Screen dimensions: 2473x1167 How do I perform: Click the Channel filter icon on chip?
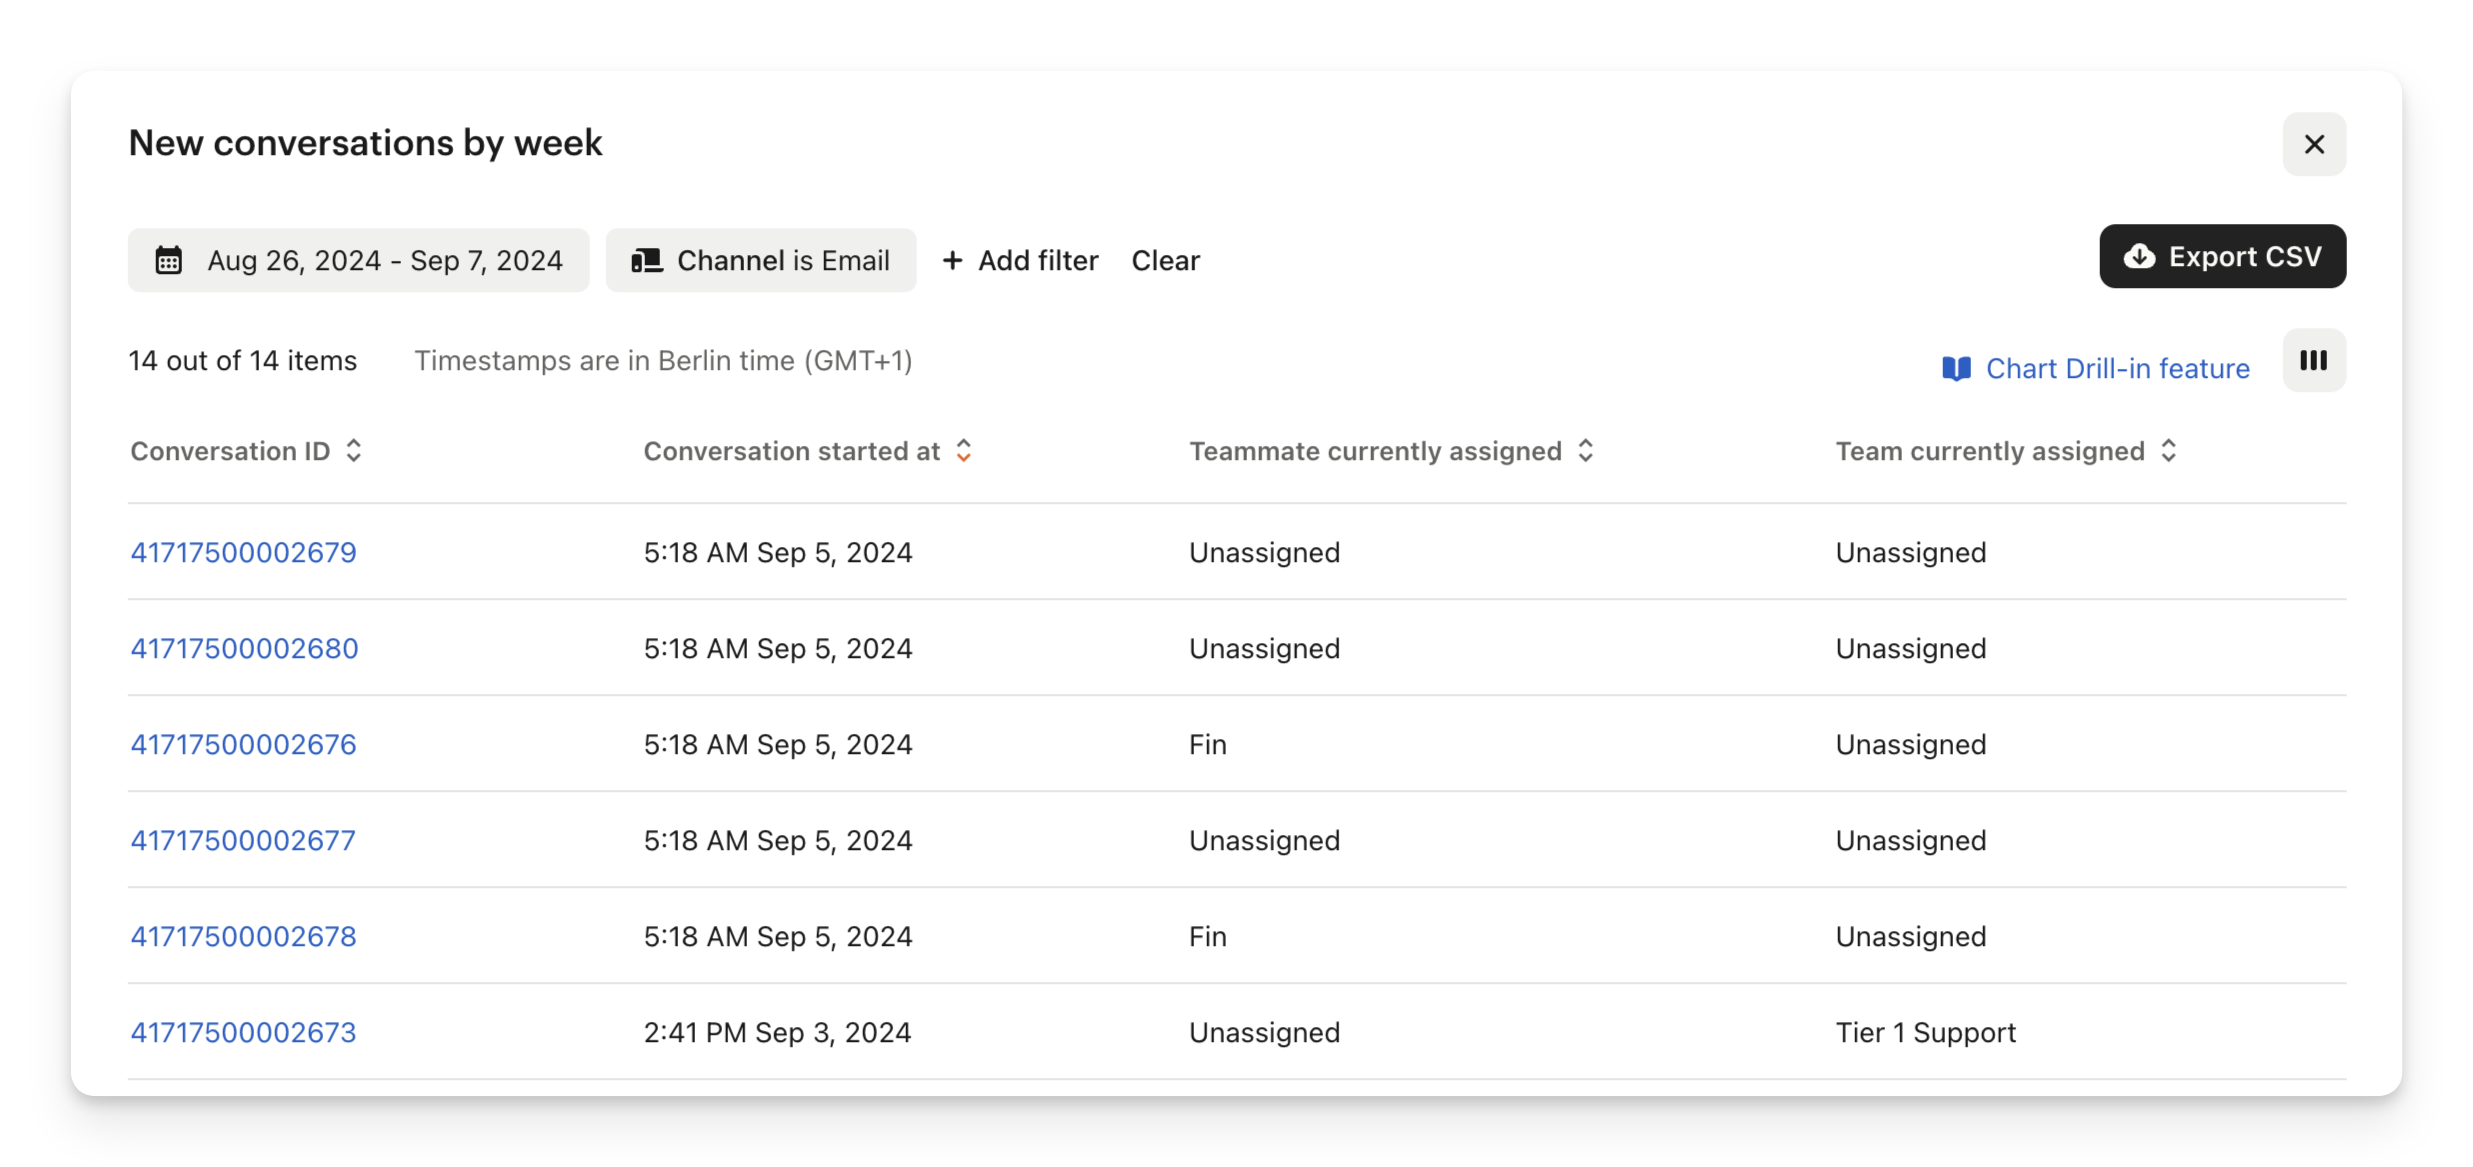(x=647, y=261)
